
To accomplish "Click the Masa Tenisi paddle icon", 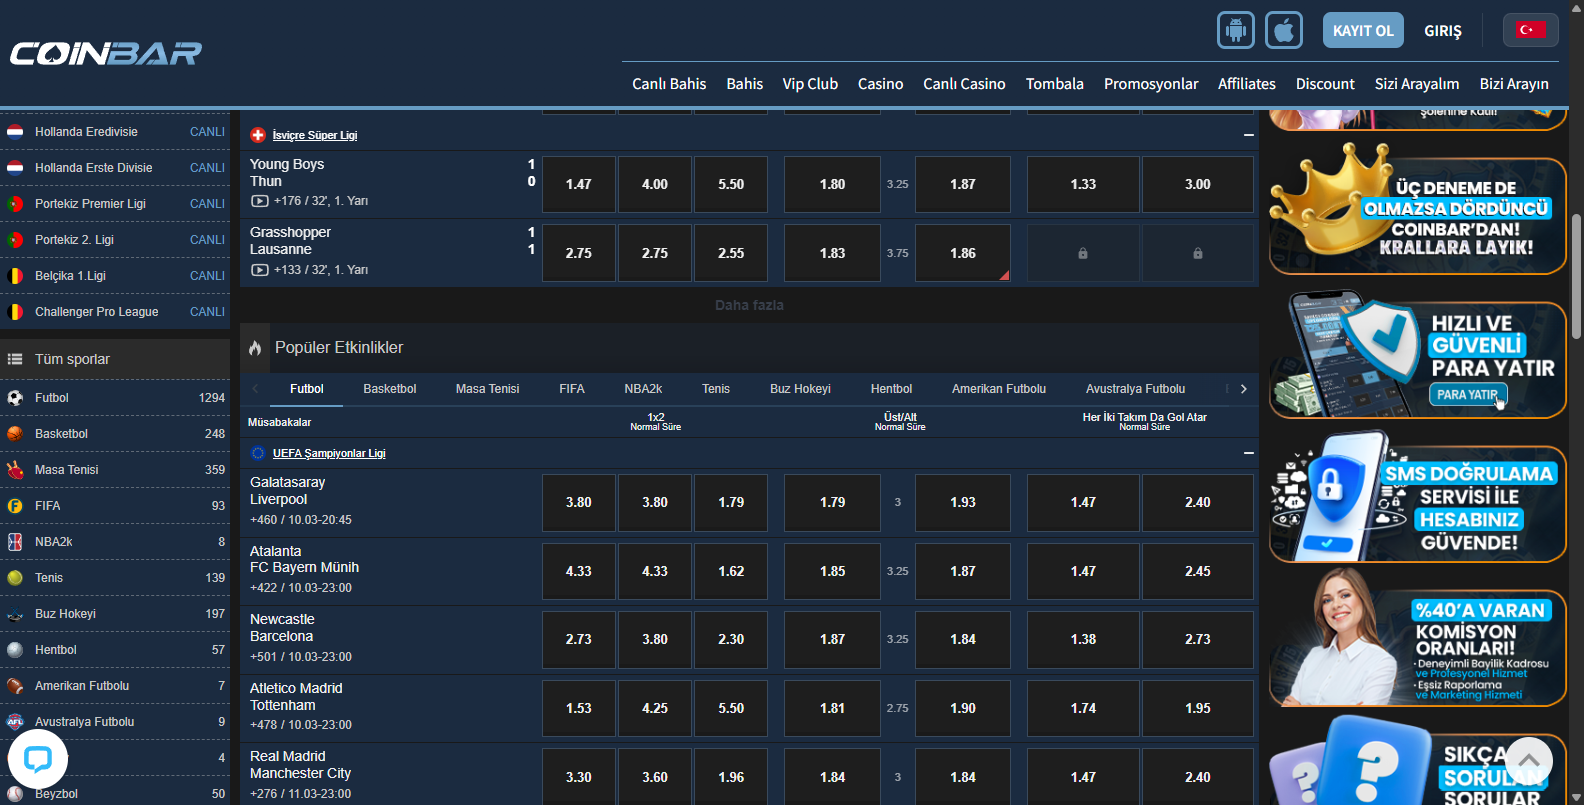I will pos(15,470).
